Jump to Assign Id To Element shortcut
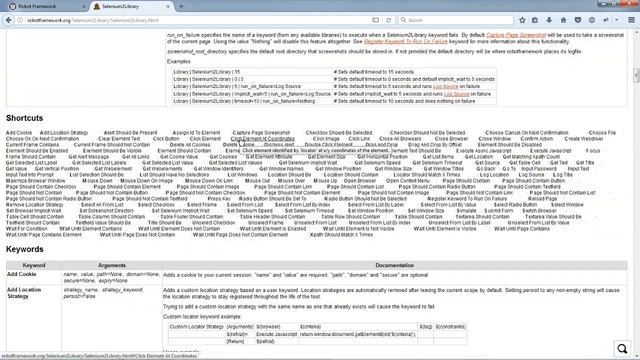 pos(196,133)
